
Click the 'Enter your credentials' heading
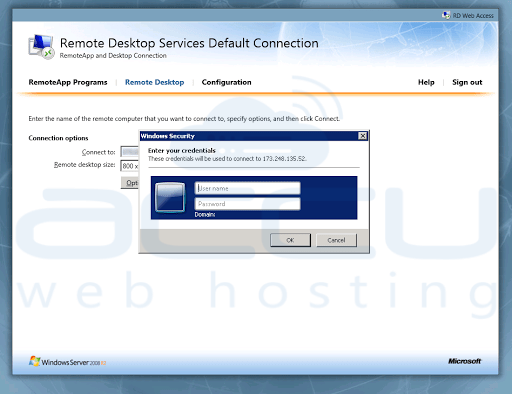click(182, 150)
